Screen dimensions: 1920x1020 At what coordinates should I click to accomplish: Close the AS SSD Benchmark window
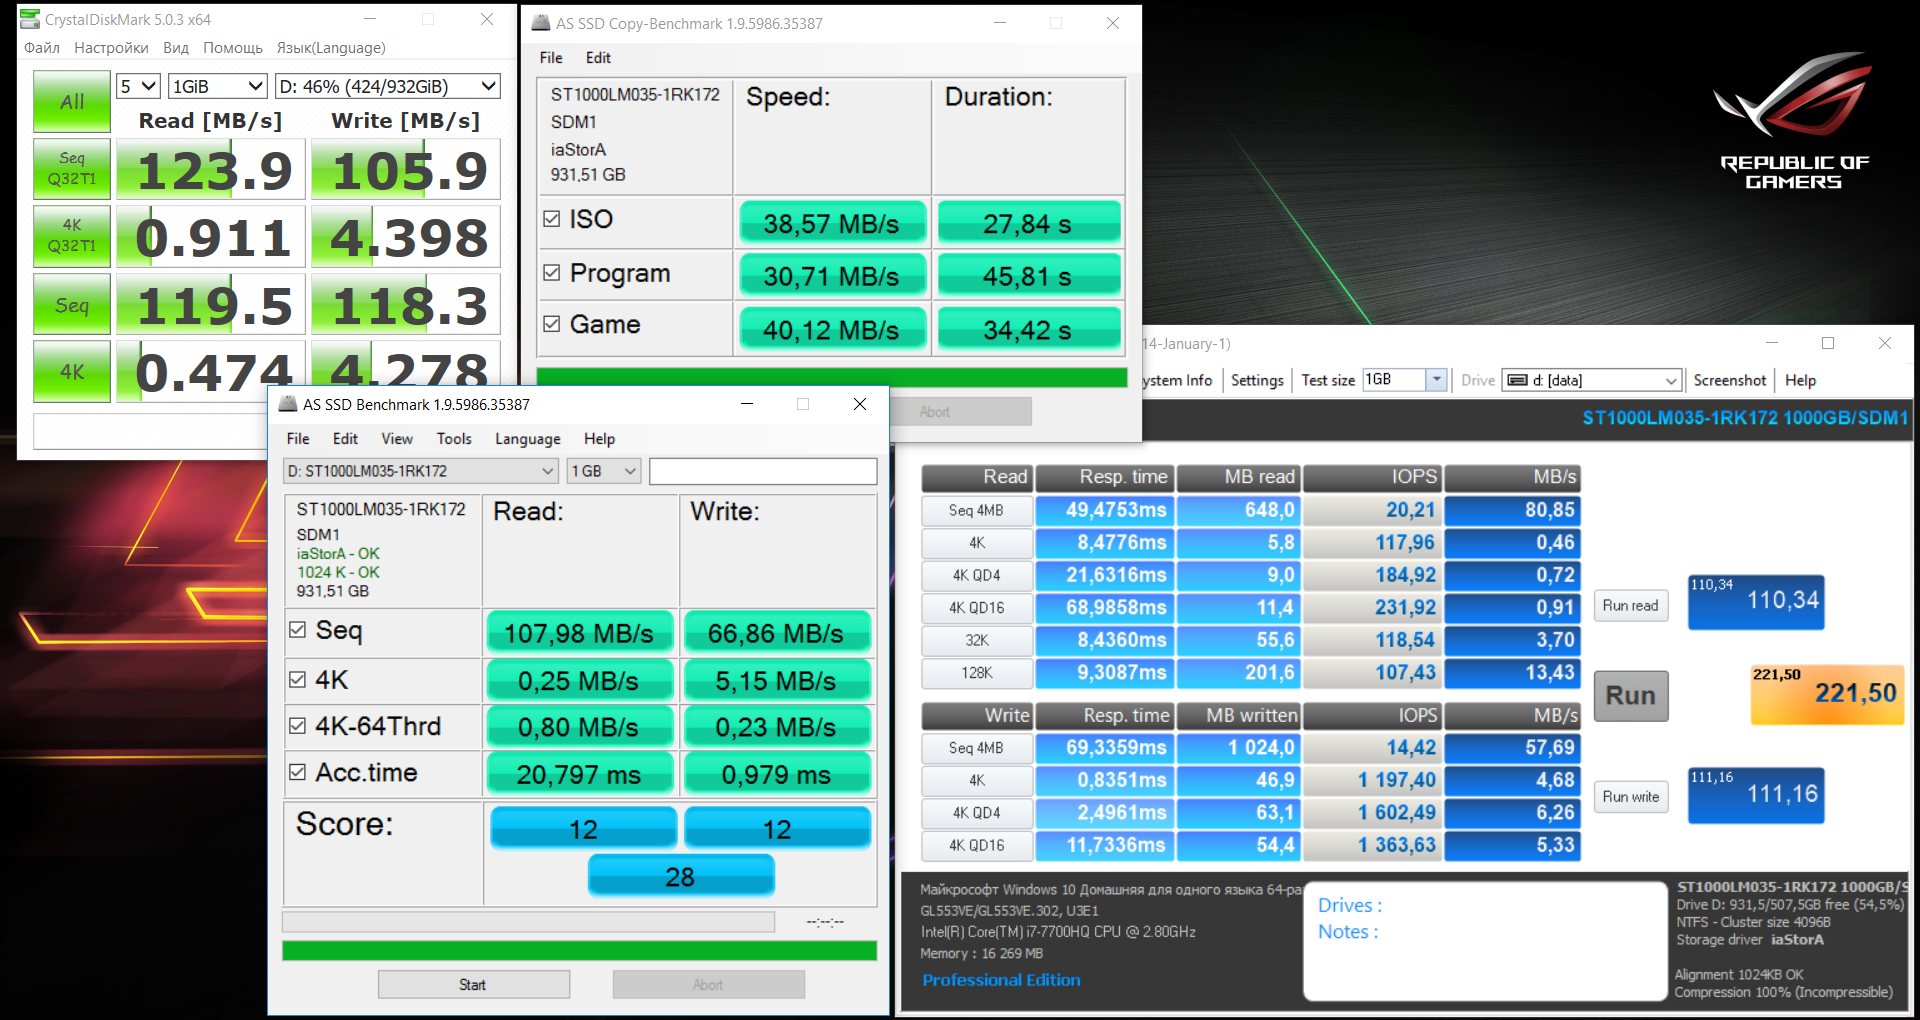(x=859, y=404)
